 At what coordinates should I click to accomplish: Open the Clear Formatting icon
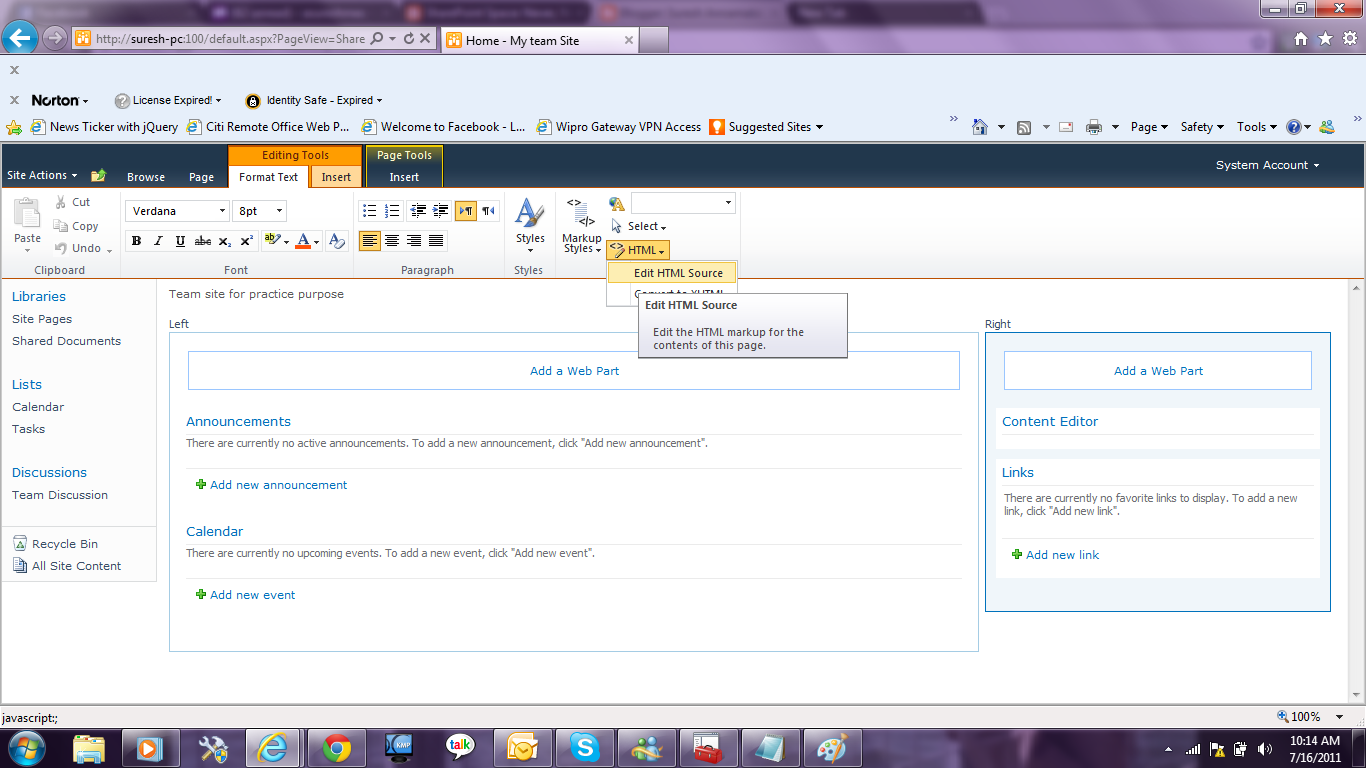pyautogui.click(x=338, y=240)
